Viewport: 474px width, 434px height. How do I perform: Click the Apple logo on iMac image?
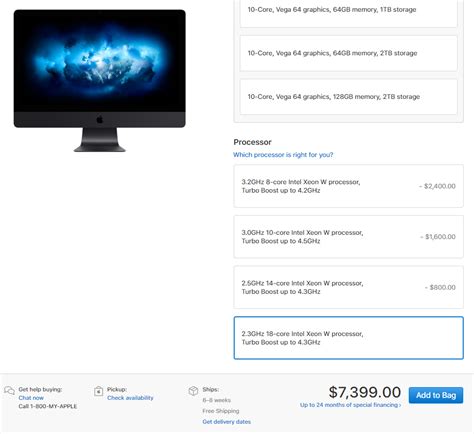point(100,119)
